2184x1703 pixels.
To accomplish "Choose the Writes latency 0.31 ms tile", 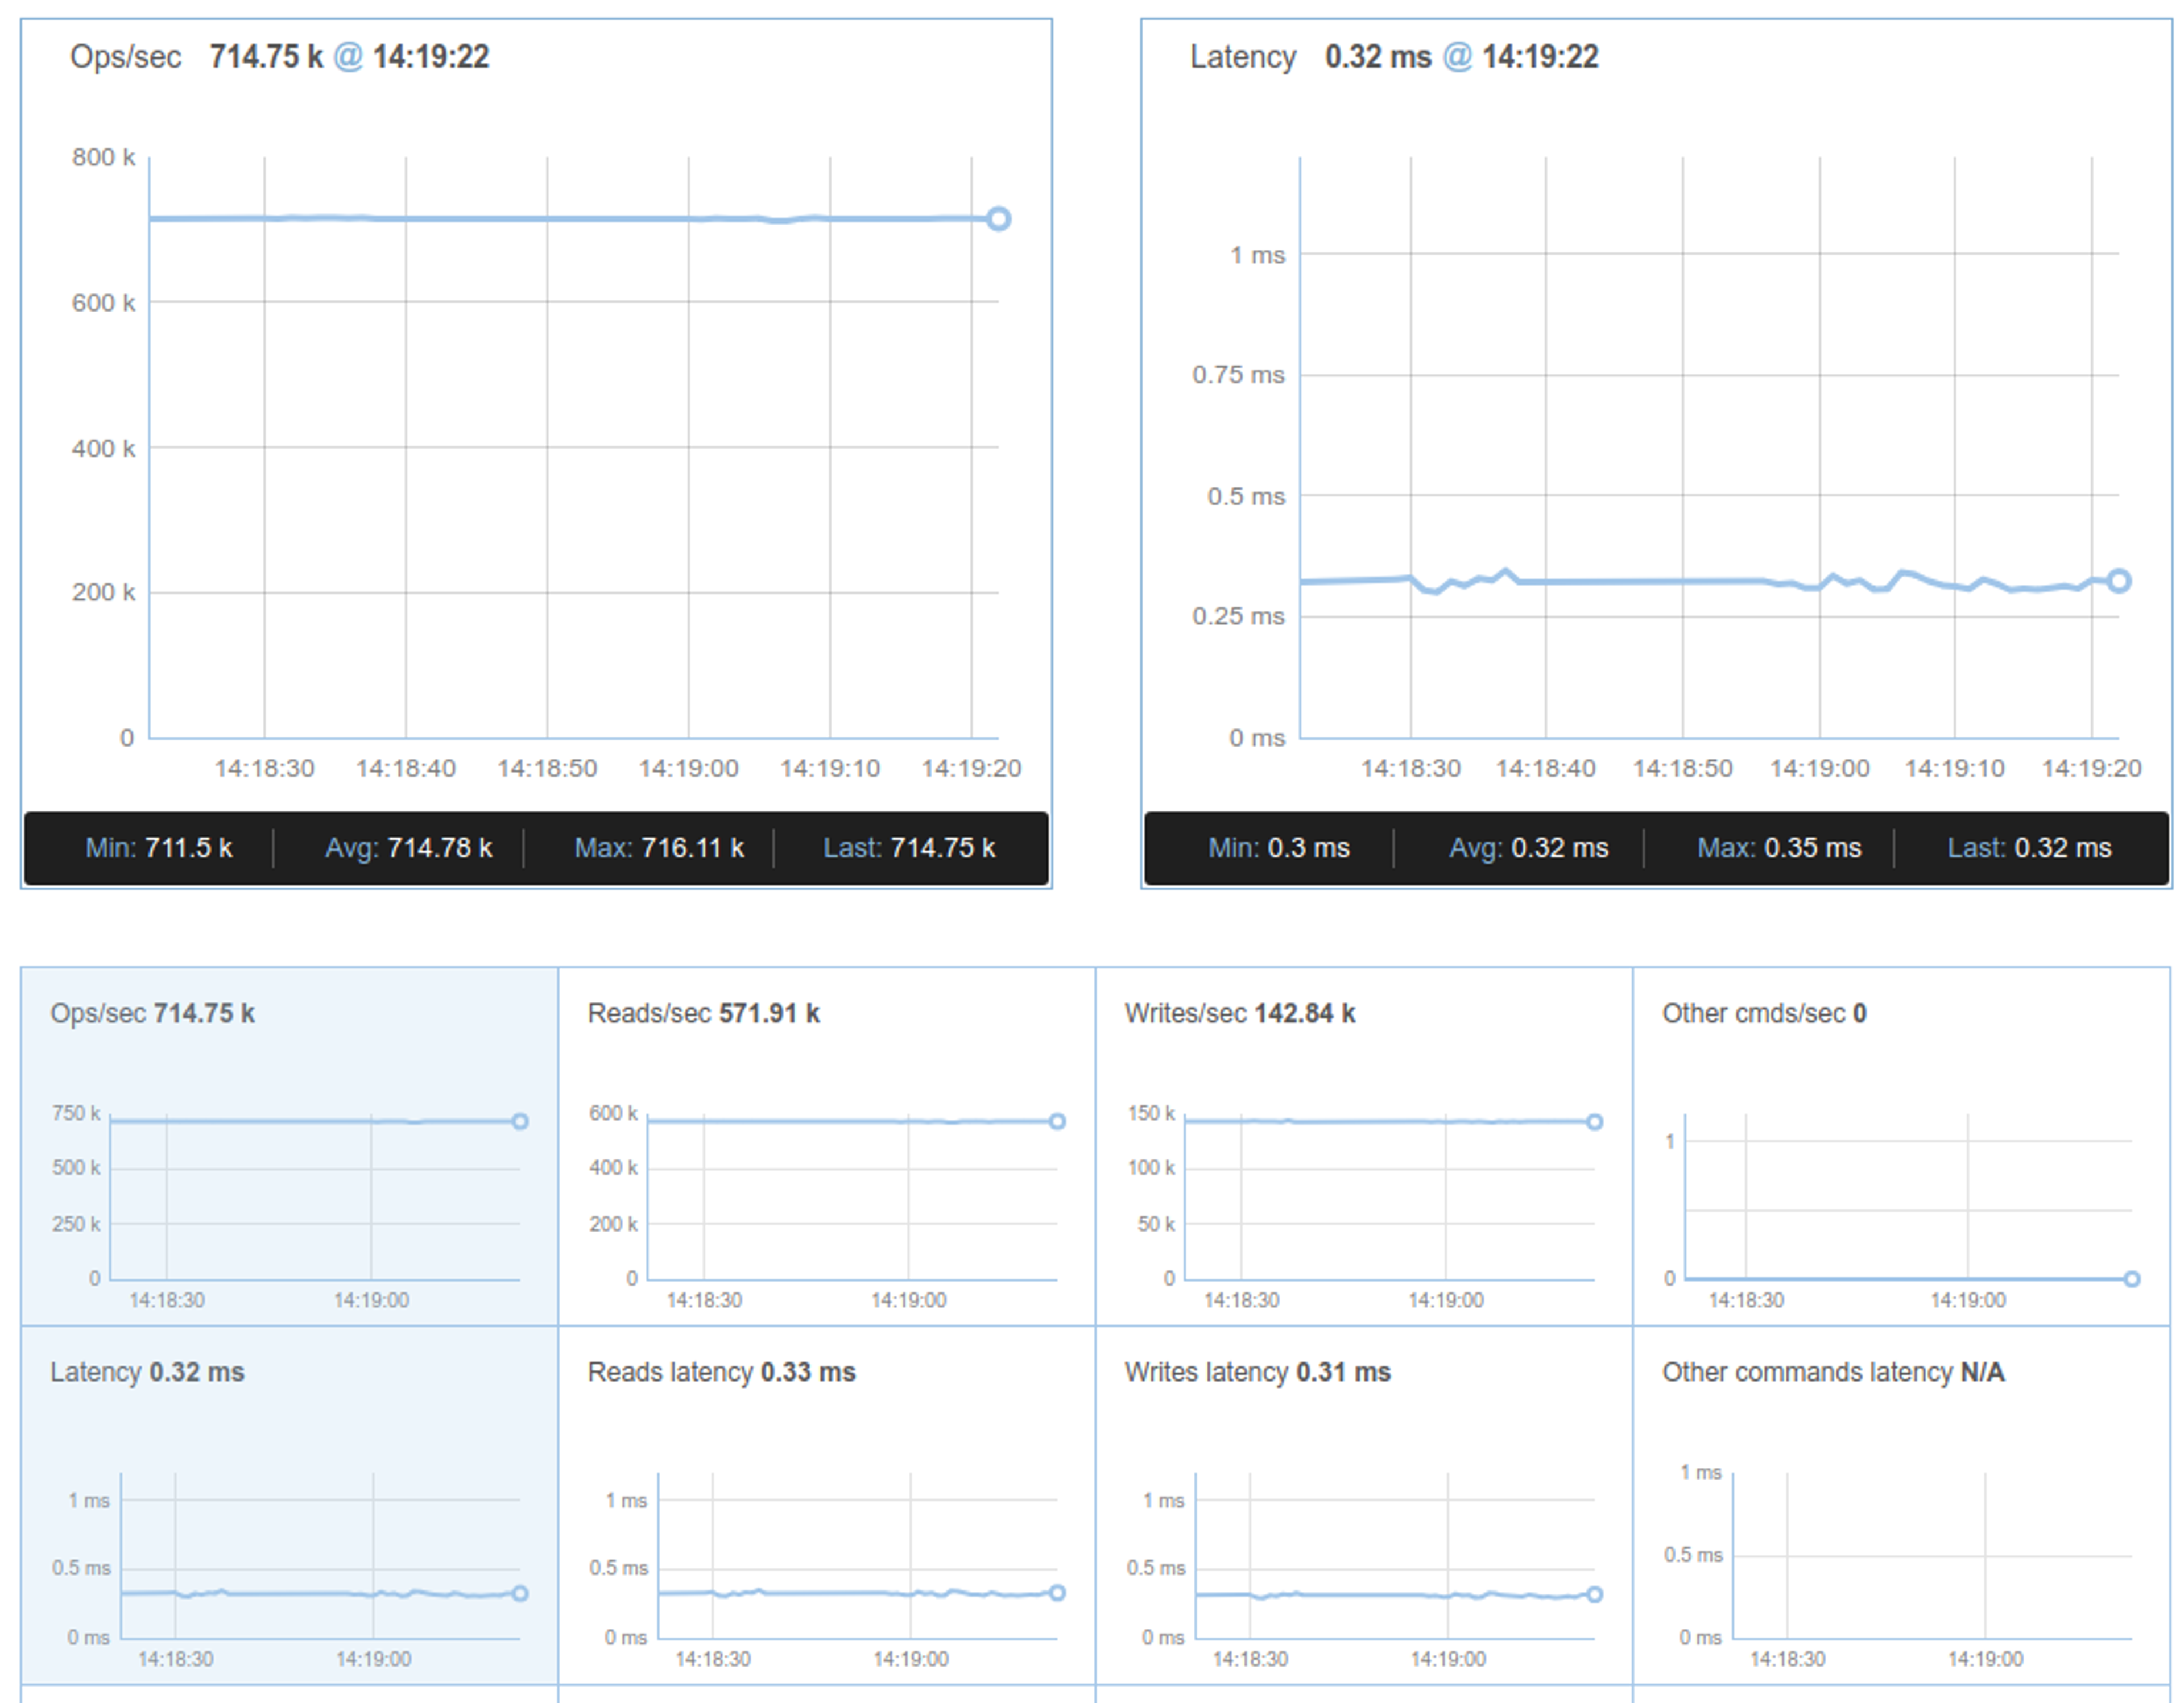I will pos(1363,1506).
